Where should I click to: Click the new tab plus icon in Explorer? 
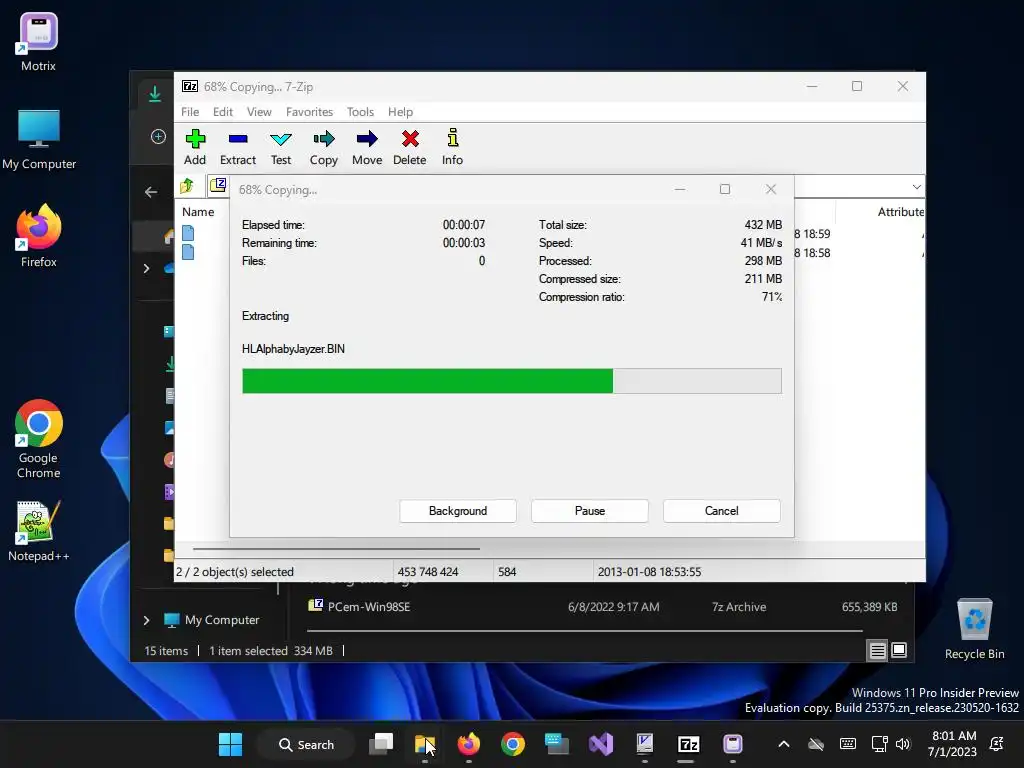[158, 136]
